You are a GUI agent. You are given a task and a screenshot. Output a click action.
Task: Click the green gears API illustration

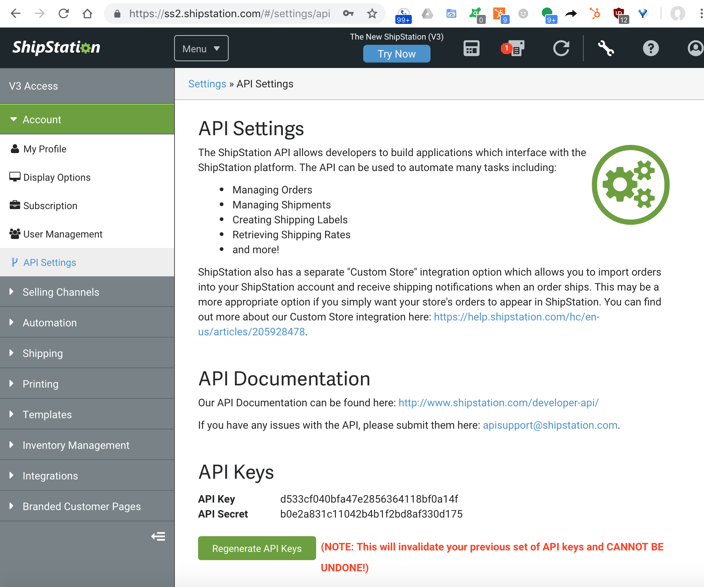[x=630, y=184]
